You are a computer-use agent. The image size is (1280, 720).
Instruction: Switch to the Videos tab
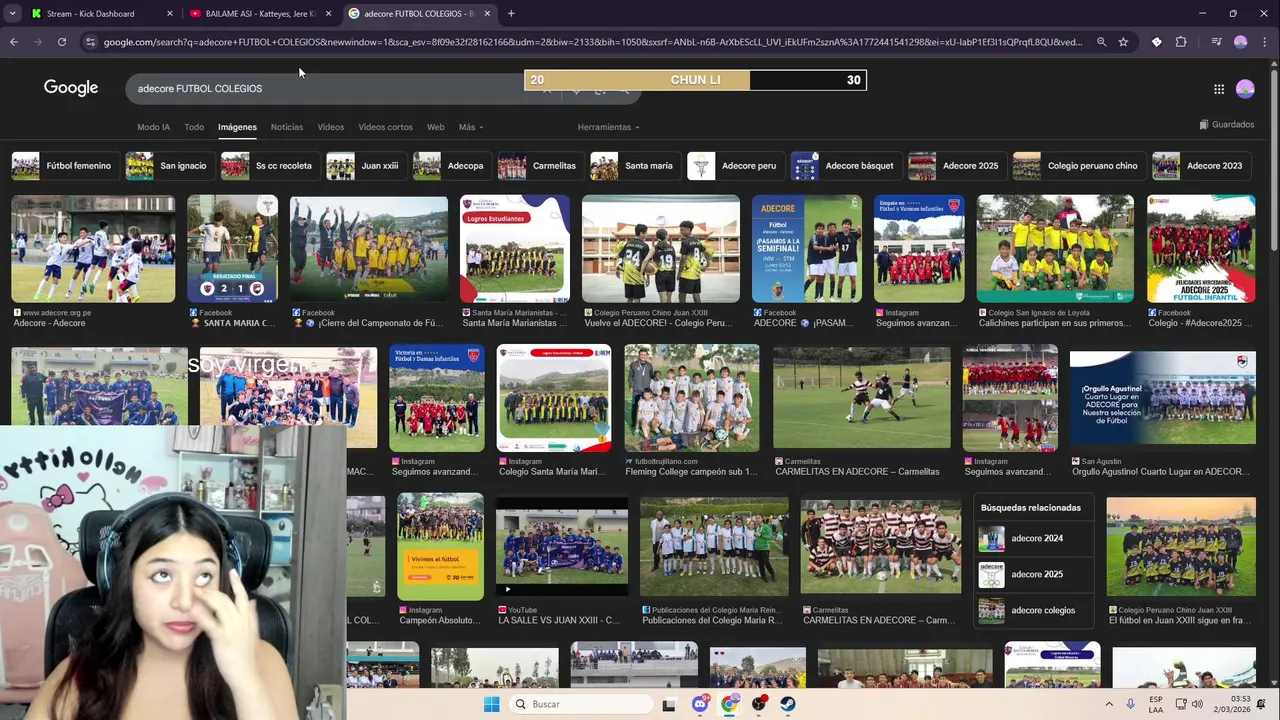click(x=330, y=127)
